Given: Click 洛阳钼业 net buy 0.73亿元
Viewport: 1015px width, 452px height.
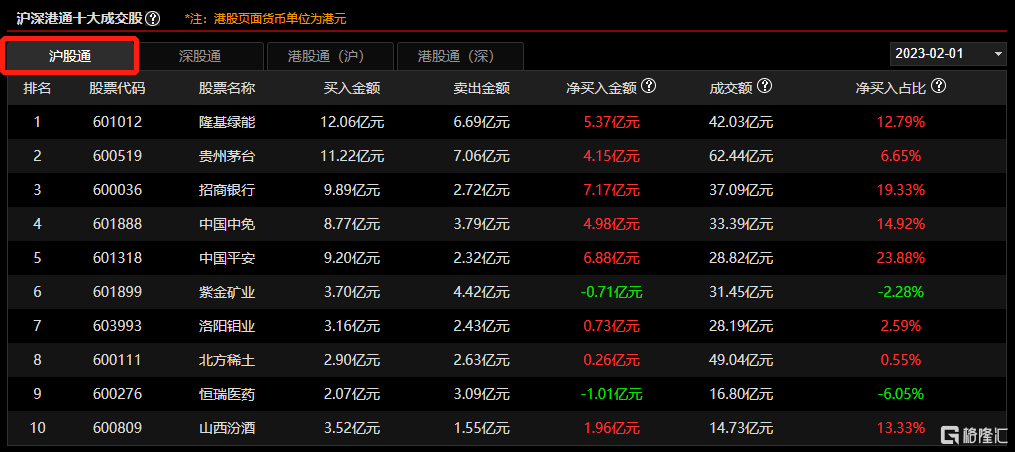Looking at the screenshot, I should pos(611,326).
